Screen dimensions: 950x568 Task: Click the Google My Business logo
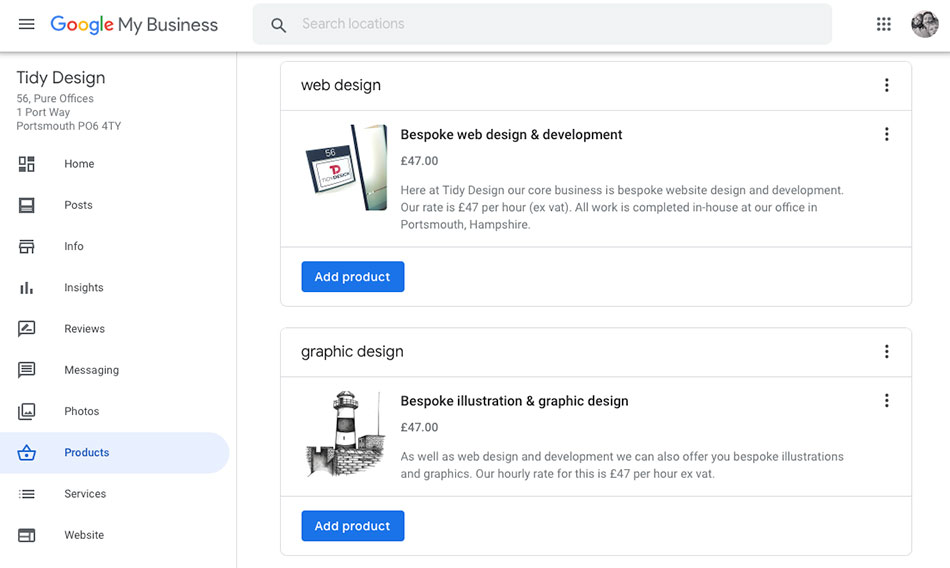(134, 24)
